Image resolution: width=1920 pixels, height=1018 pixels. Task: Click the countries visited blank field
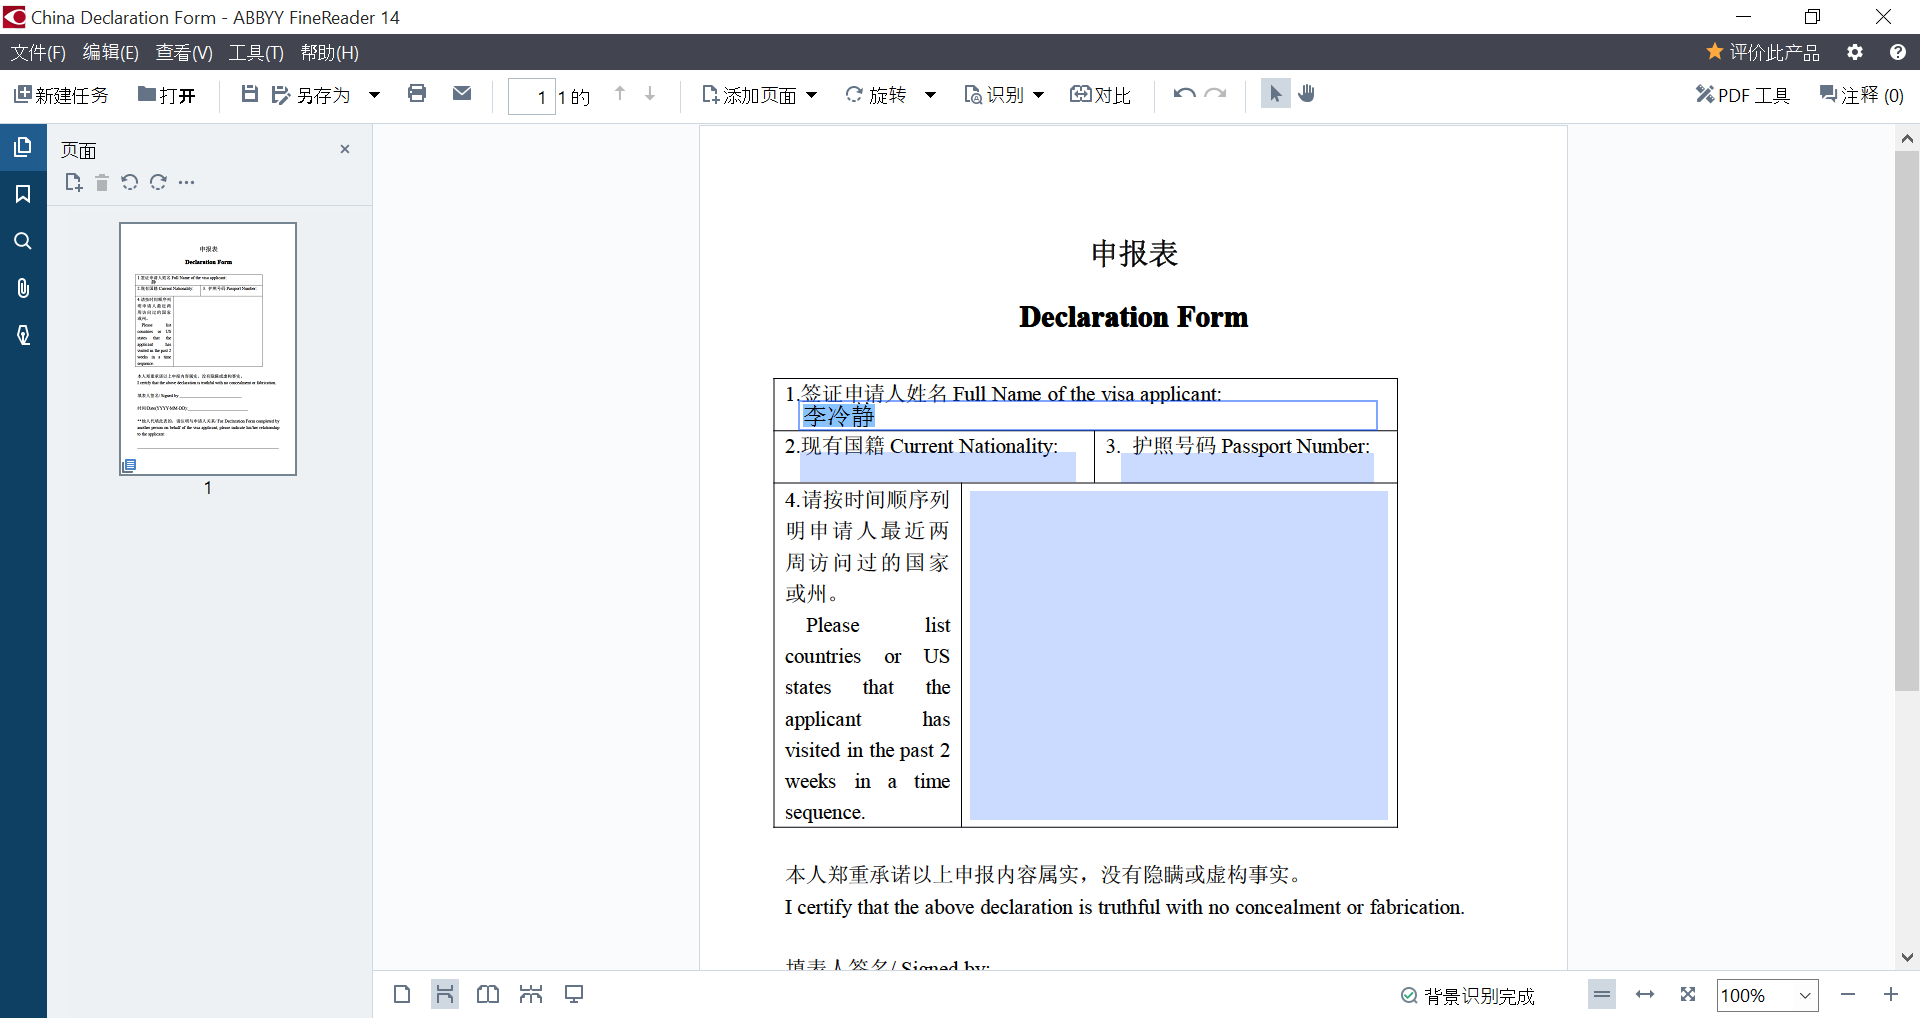tap(1179, 655)
